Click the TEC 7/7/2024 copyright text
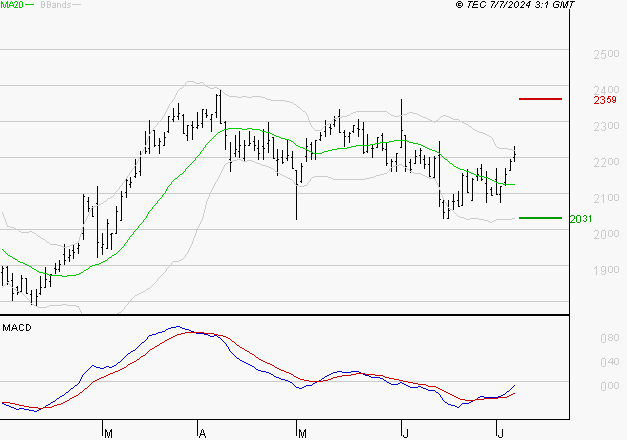 coord(515,5)
